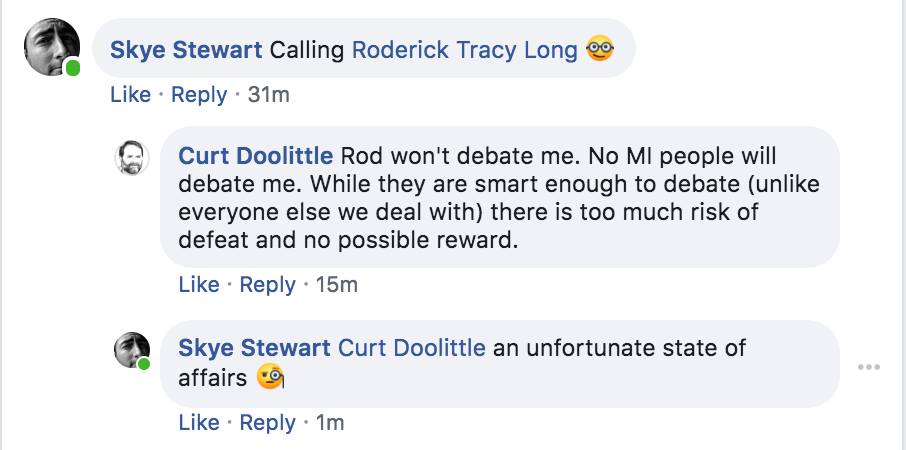906x450 pixels.
Task: Open Curt Doolittle's author name link
Action: click(x=256, y=158)
